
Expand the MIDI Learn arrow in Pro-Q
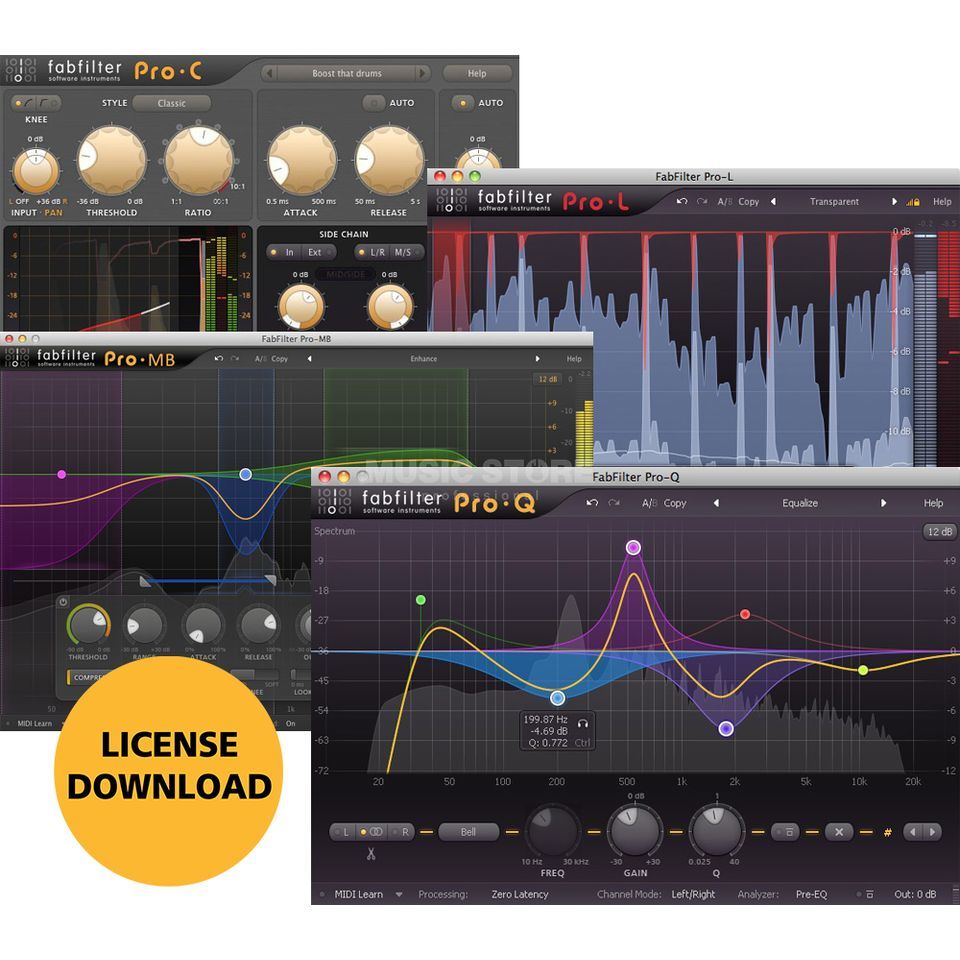tap(399, 894)
